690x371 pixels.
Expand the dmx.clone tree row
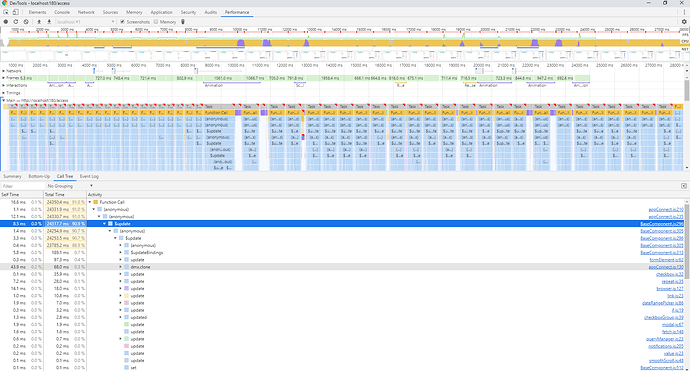click(121, 267)
